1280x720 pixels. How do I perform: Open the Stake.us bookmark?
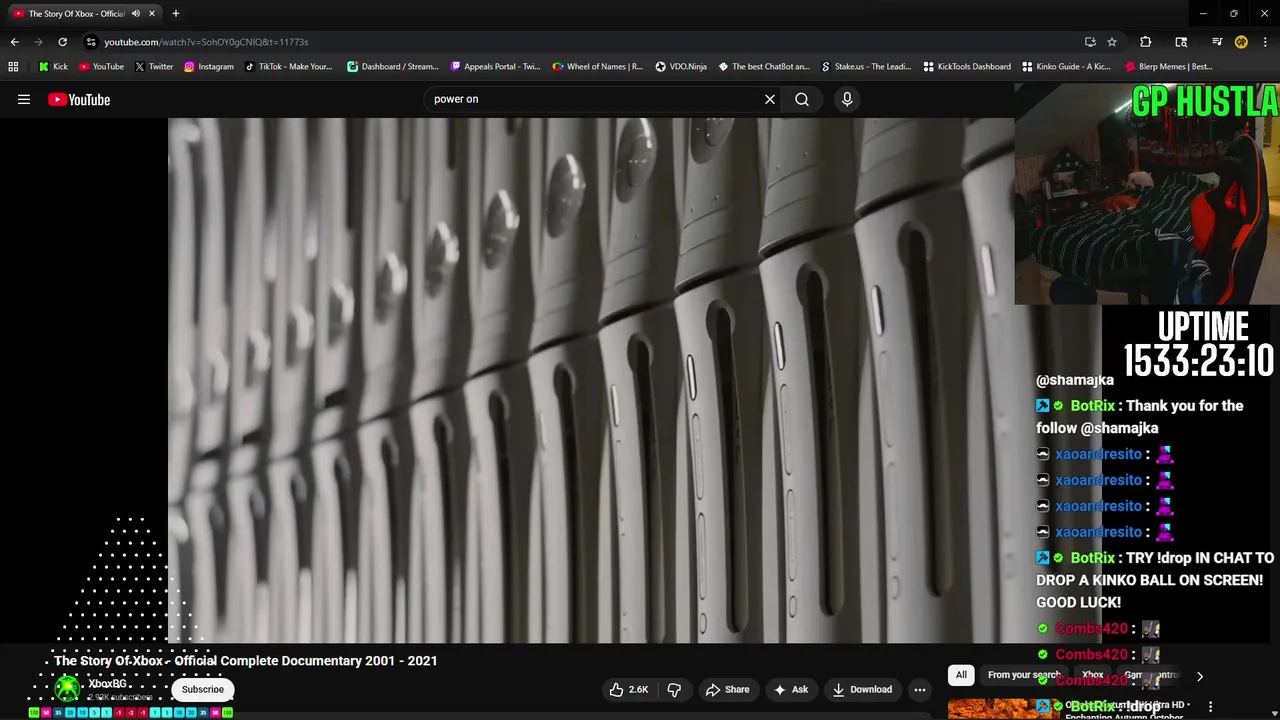click(x=866, y=67)
